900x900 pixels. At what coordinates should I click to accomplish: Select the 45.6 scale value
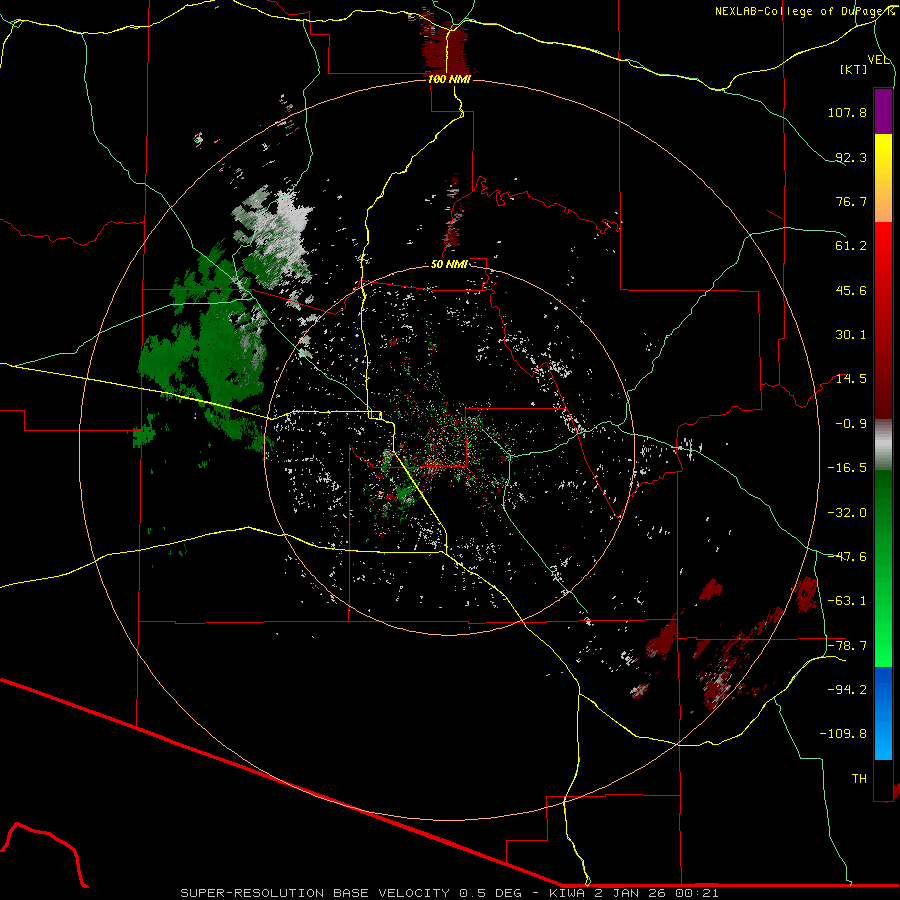pos(851,290)
